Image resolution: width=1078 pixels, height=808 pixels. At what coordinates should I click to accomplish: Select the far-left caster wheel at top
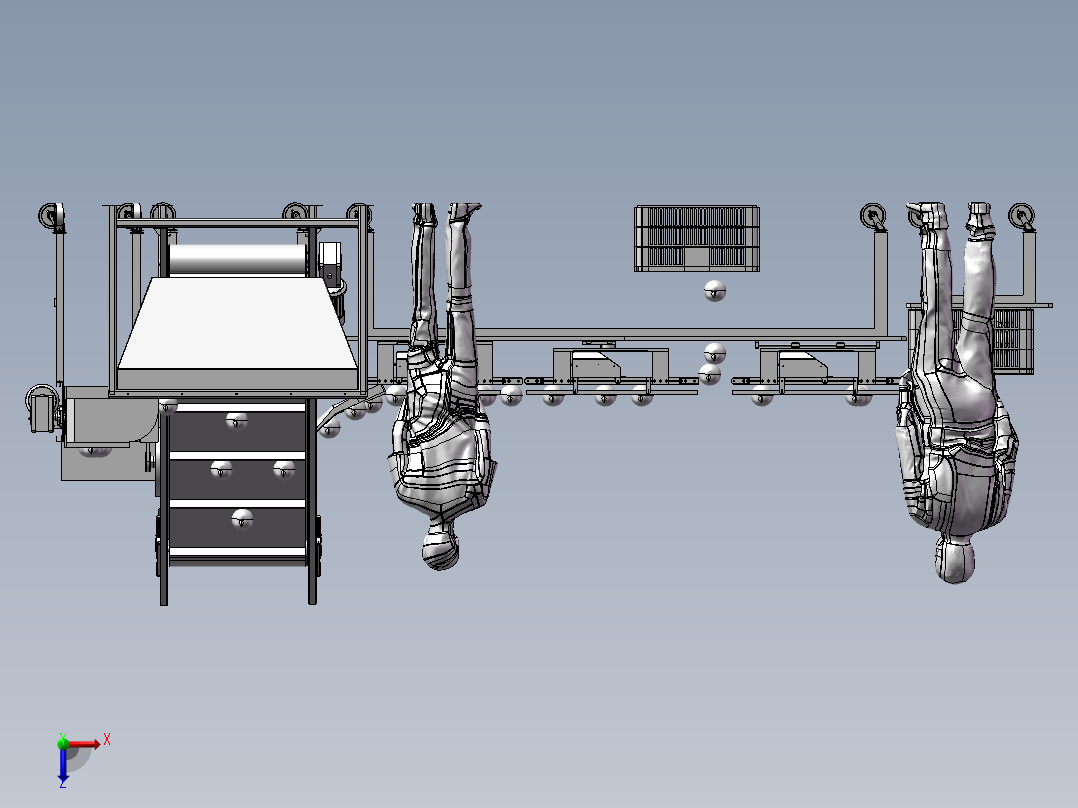coord(50,216)
